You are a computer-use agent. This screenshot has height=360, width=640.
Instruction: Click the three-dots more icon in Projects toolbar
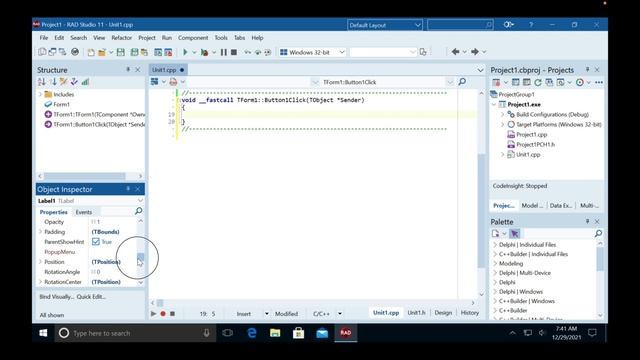click(599, 82)
